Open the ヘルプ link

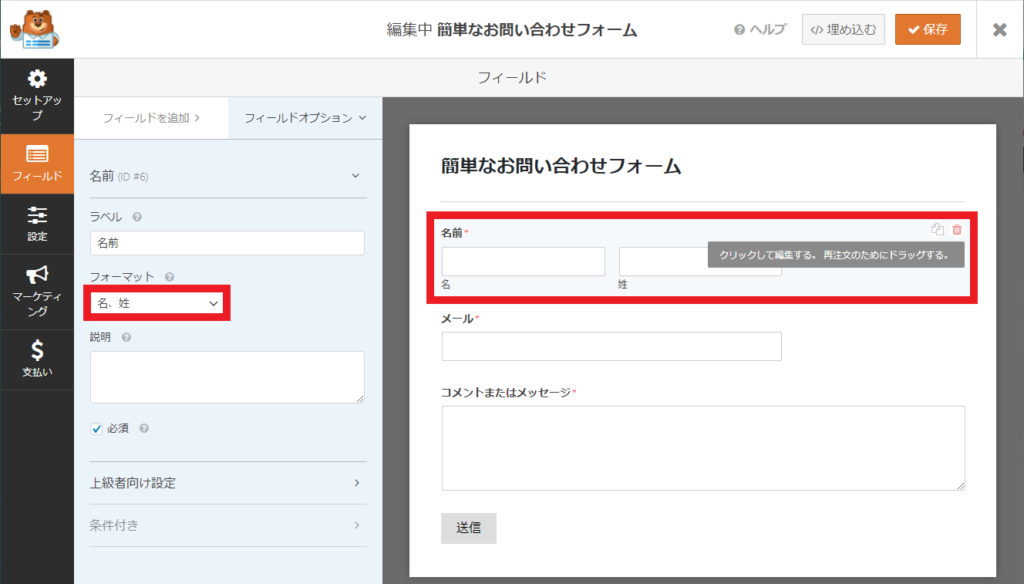point(760,30)
